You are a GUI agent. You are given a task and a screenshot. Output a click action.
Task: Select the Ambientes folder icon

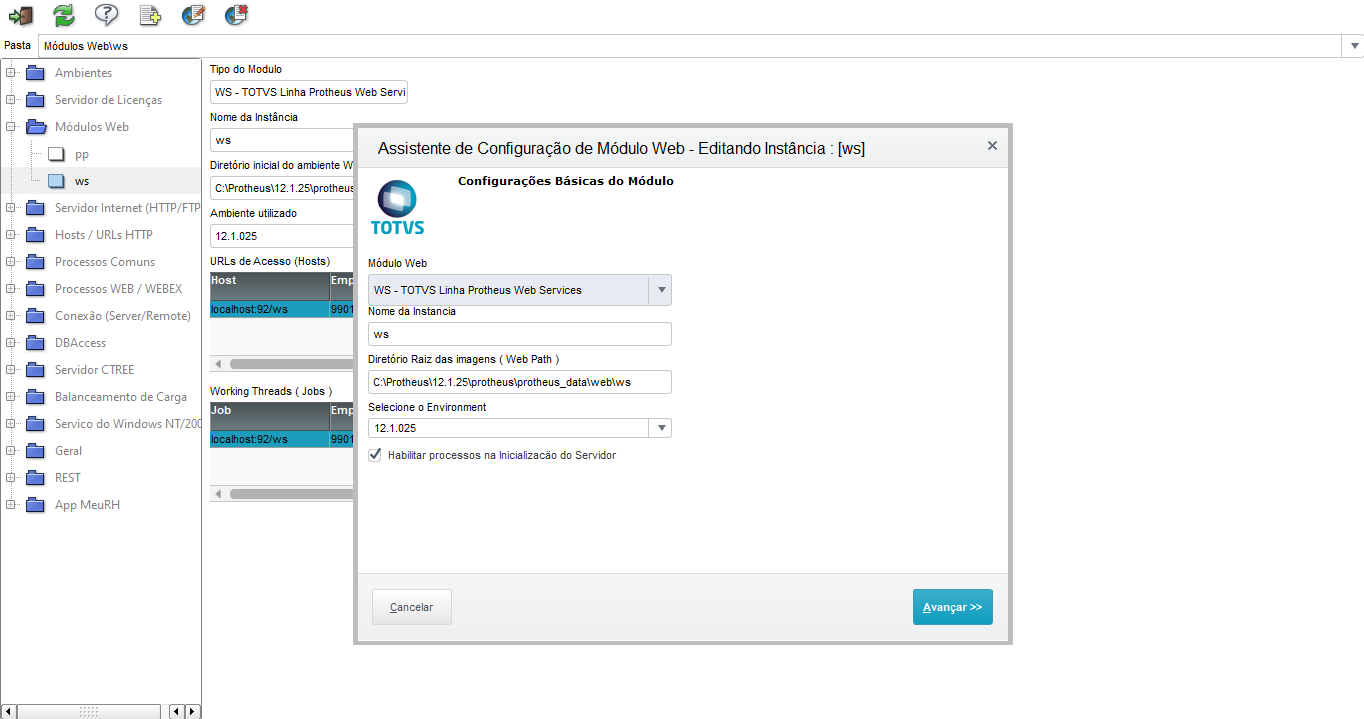pos(36,73)
